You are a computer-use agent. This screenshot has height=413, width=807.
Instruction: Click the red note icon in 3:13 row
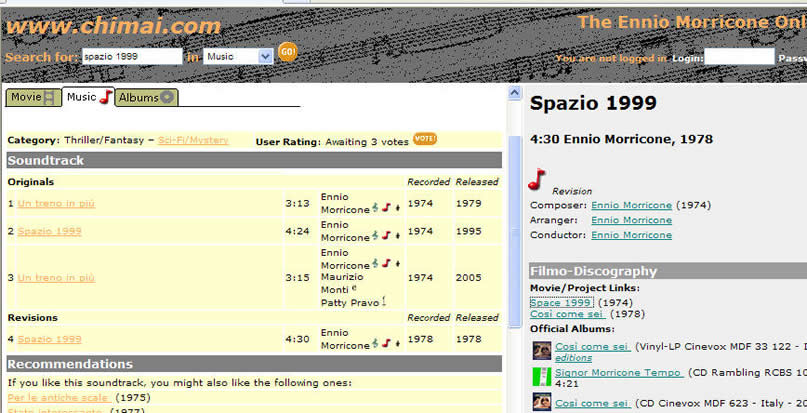click(386, 208)
